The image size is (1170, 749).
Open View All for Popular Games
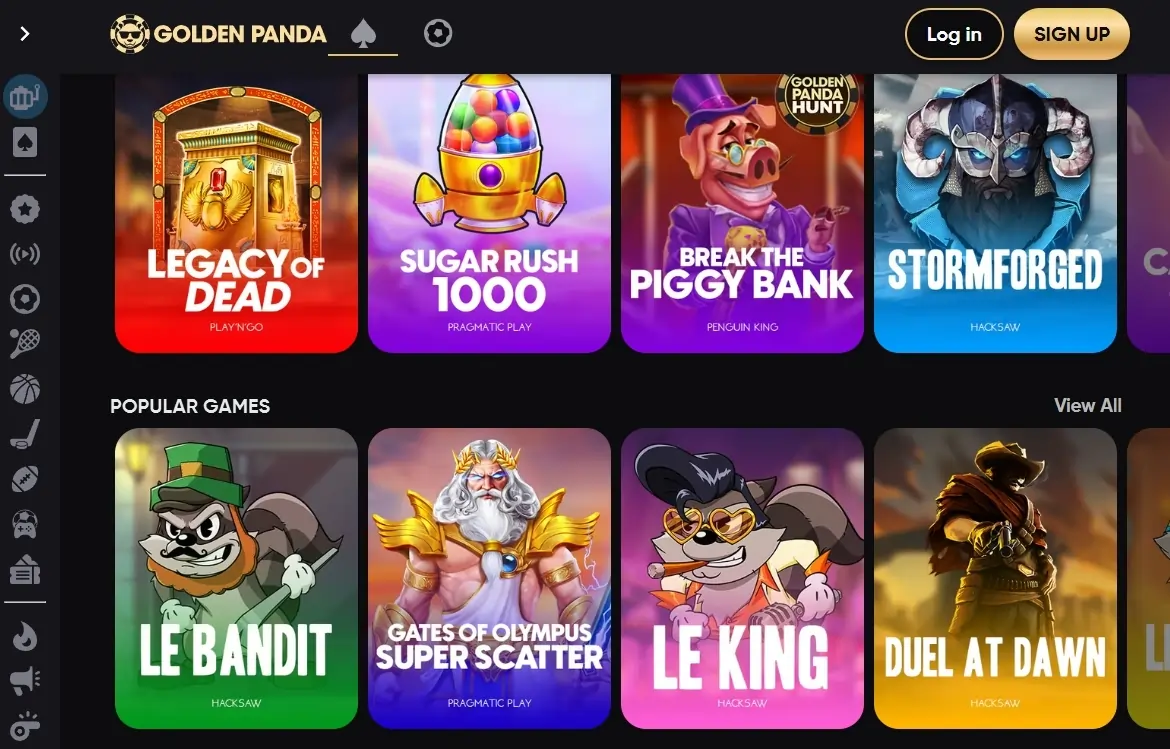pos(1087,405)
